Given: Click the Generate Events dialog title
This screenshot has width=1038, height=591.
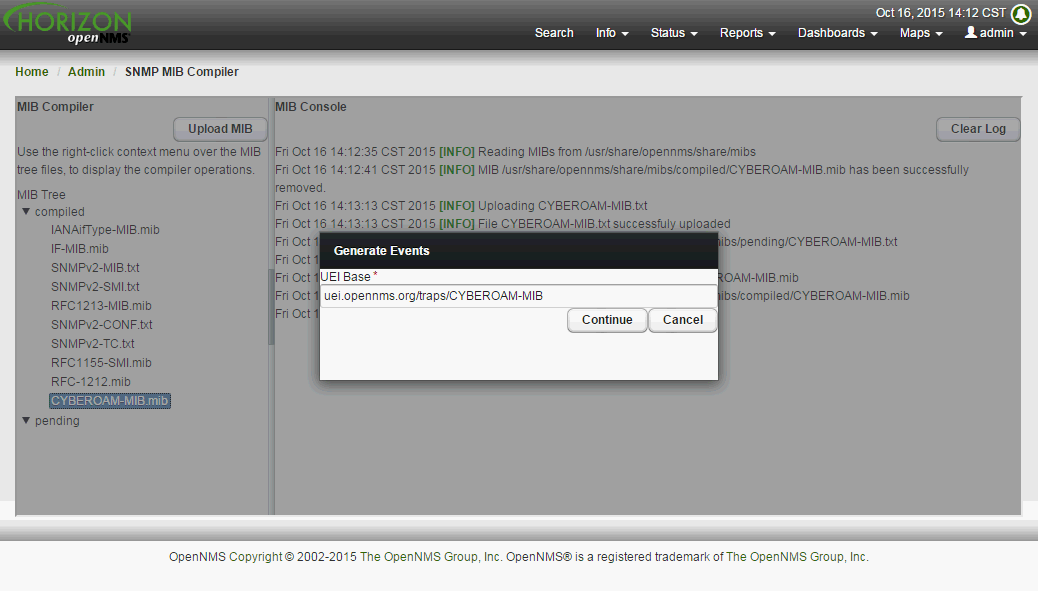Looking at the screenshot, I should pos(381,251).
